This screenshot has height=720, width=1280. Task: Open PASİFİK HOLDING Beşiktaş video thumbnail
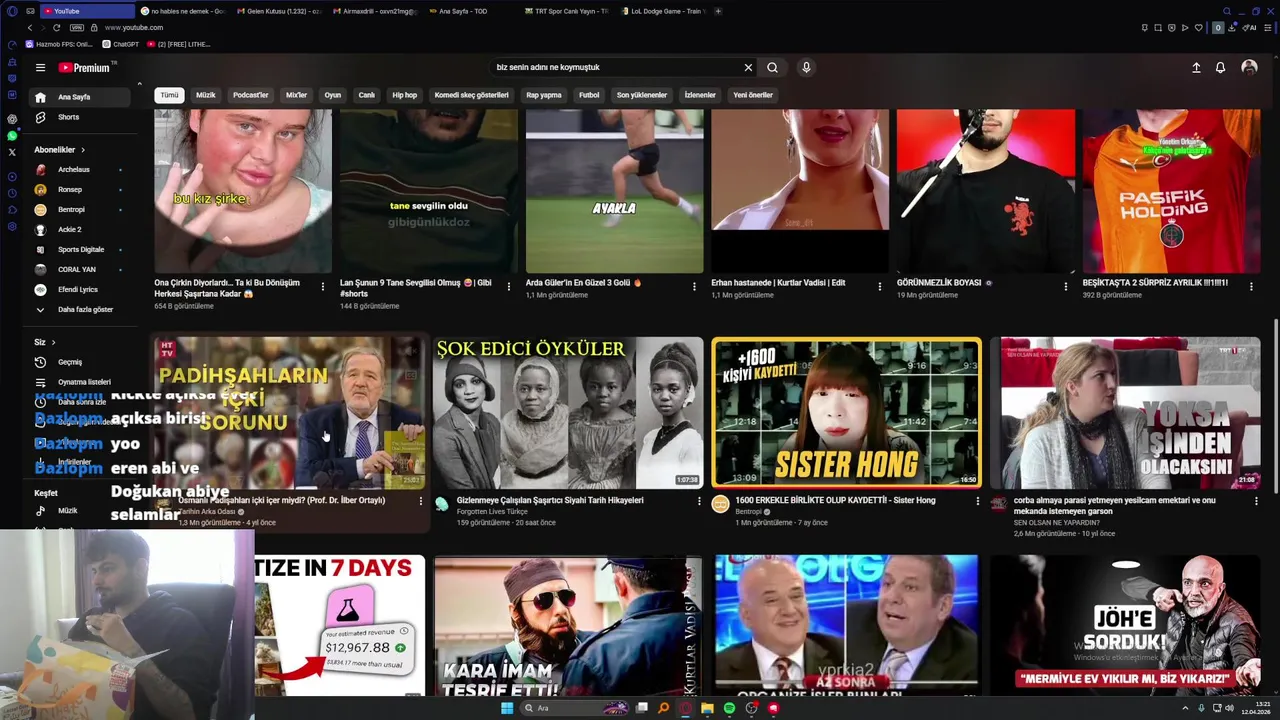(x=1171, y=191)
